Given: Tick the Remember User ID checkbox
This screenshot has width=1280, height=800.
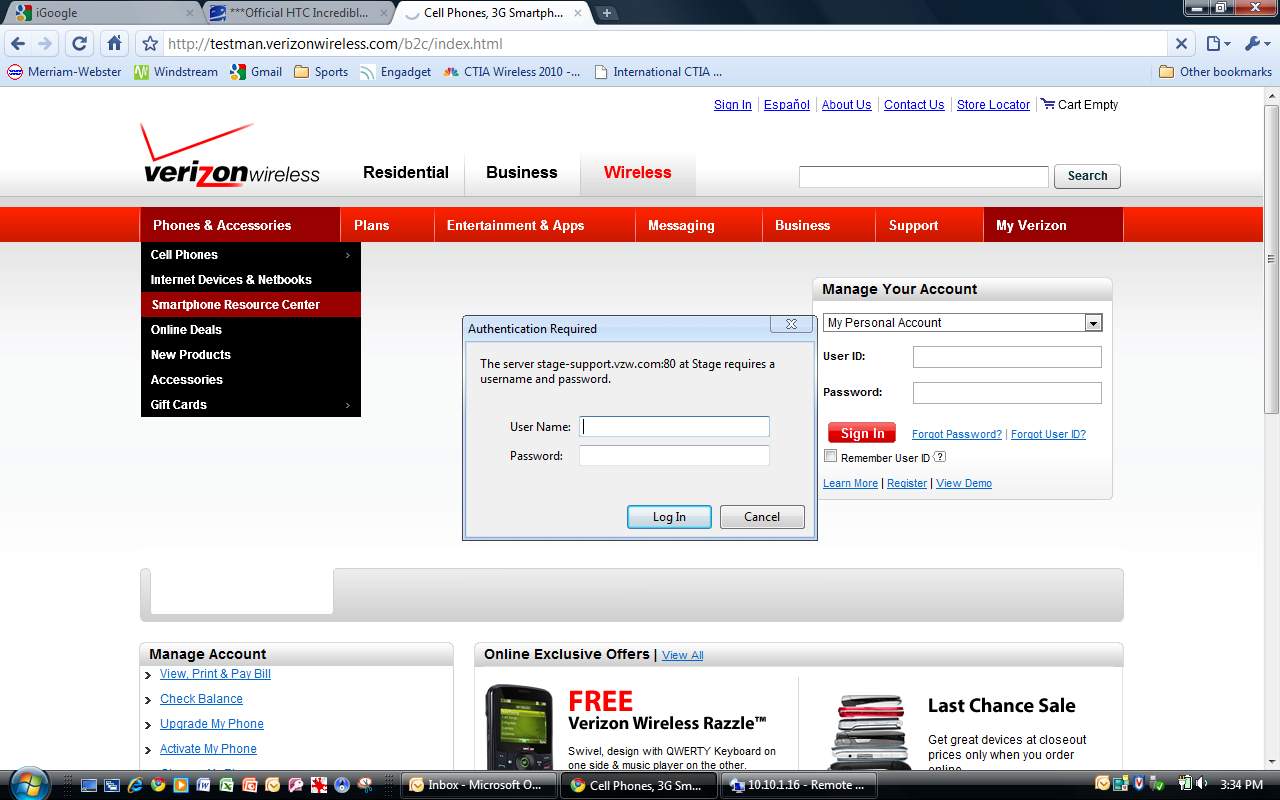Looking at the screenshot, I should tap(830, 456).
